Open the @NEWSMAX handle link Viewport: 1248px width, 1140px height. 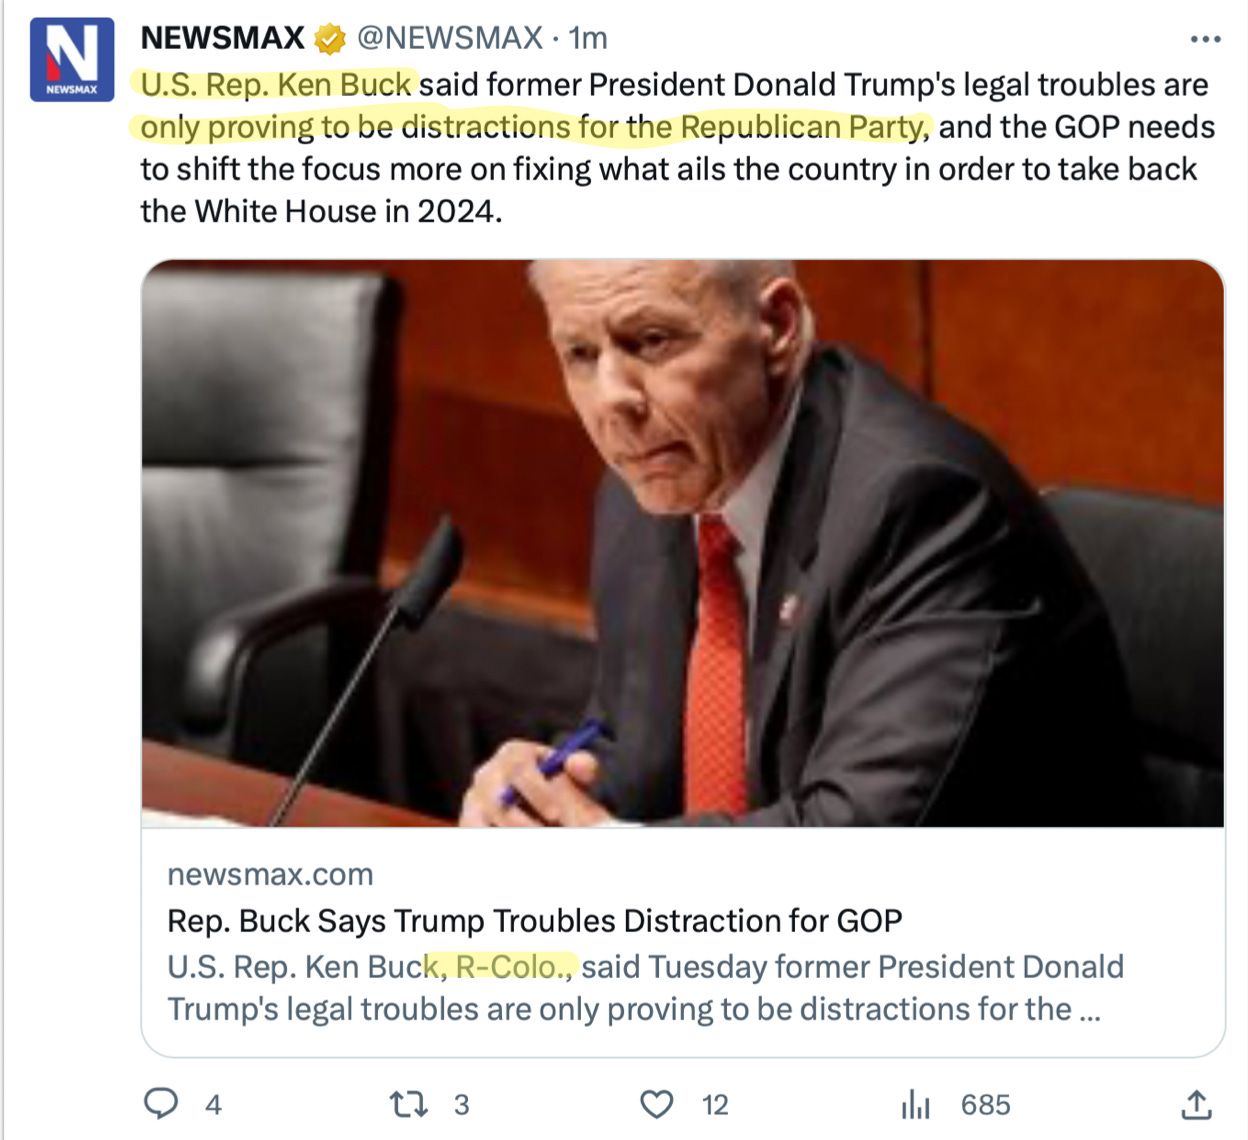[x=450, y=38]
